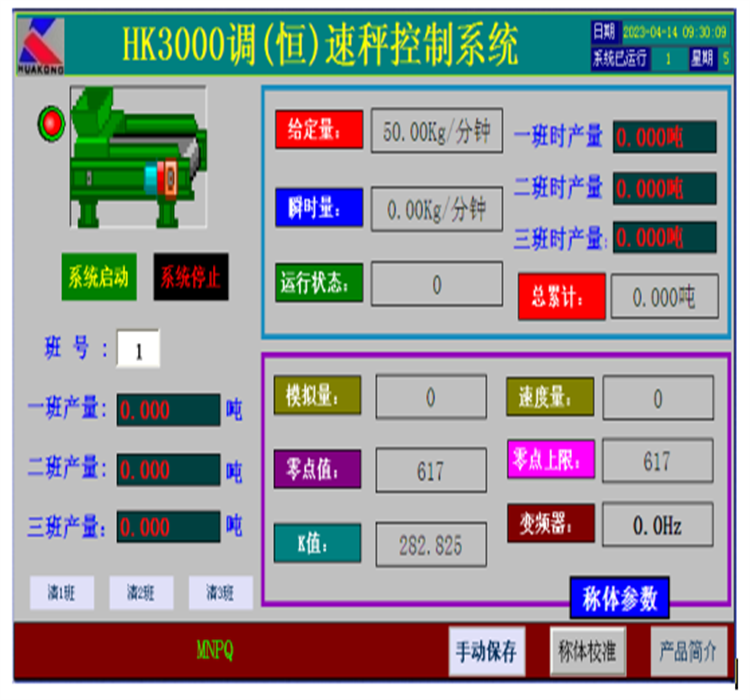The width and height of the screenshot is (750, 700).
Task: Click the HUAKONG logo icon
Action: pos(40,45)
